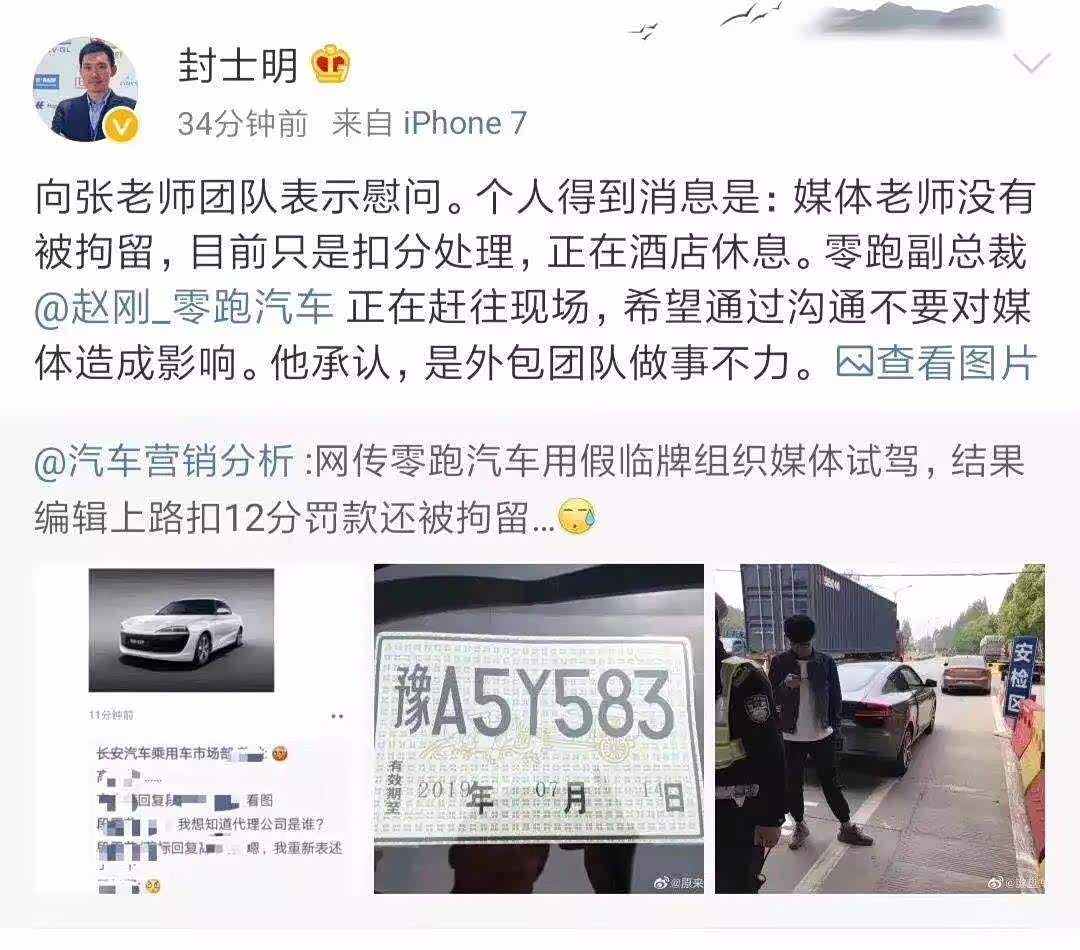Viewport: 1080px width, 950px height.
Task: Open the 封士明 username
Action: pyautogui.click(x=238, y=65)
